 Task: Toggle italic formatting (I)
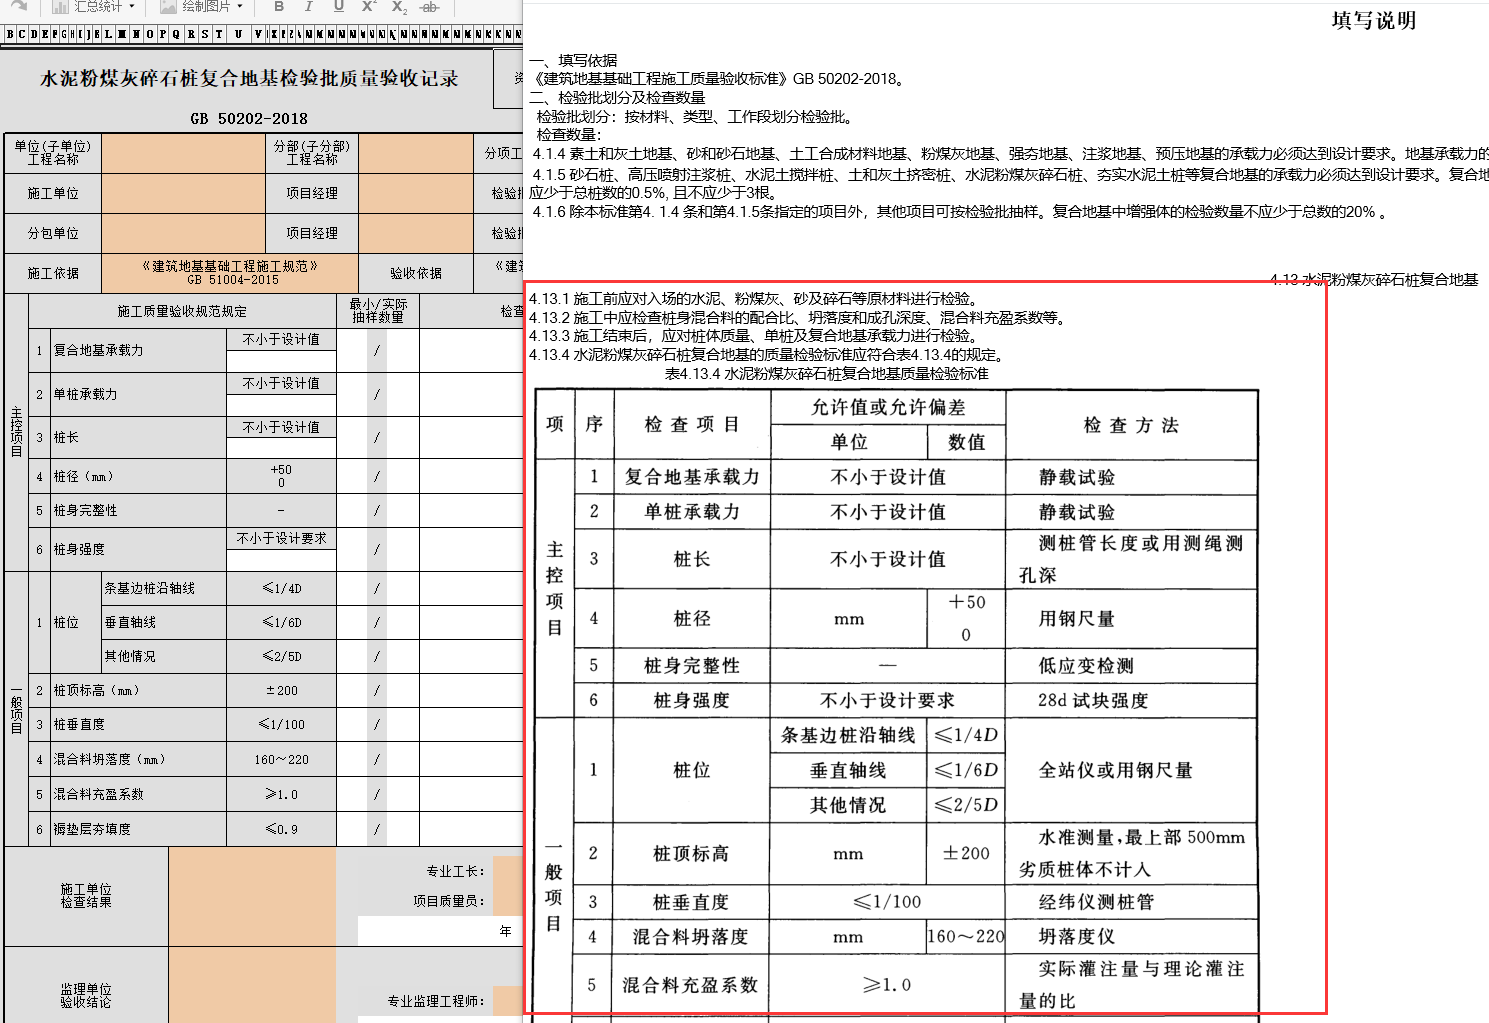pos(308,6)
